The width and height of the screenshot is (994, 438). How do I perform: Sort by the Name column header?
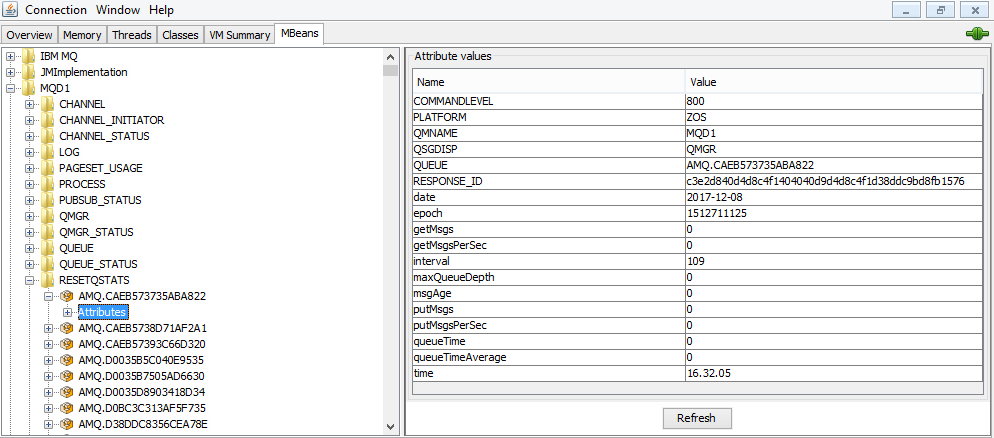[548, 82]
